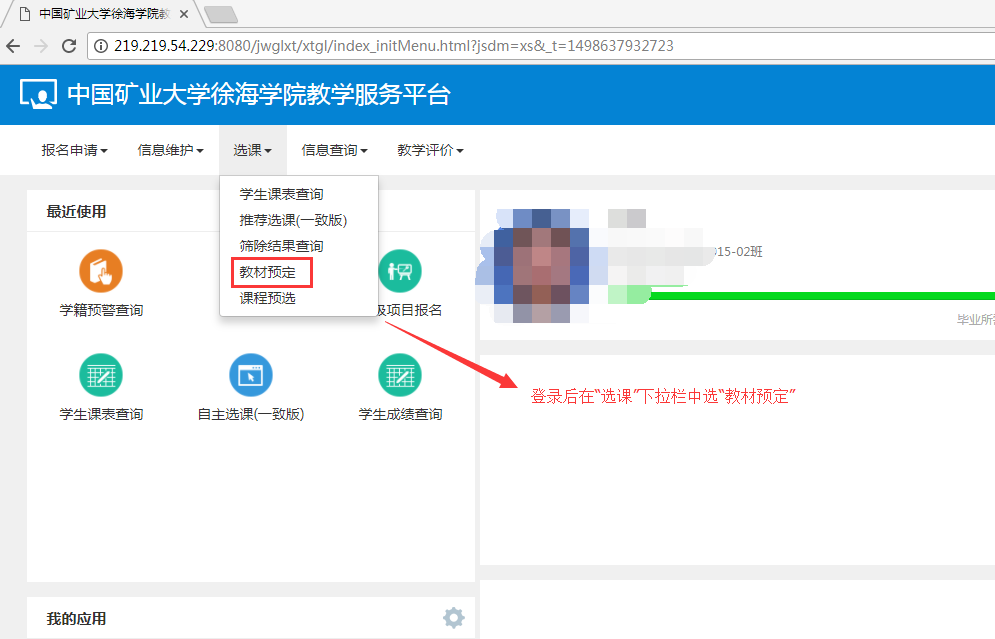This screenshot has width=995, height=639.
Task: Choose 教材预定 from the dropdown
Action: pyautogui.click(x=267, y=272)
